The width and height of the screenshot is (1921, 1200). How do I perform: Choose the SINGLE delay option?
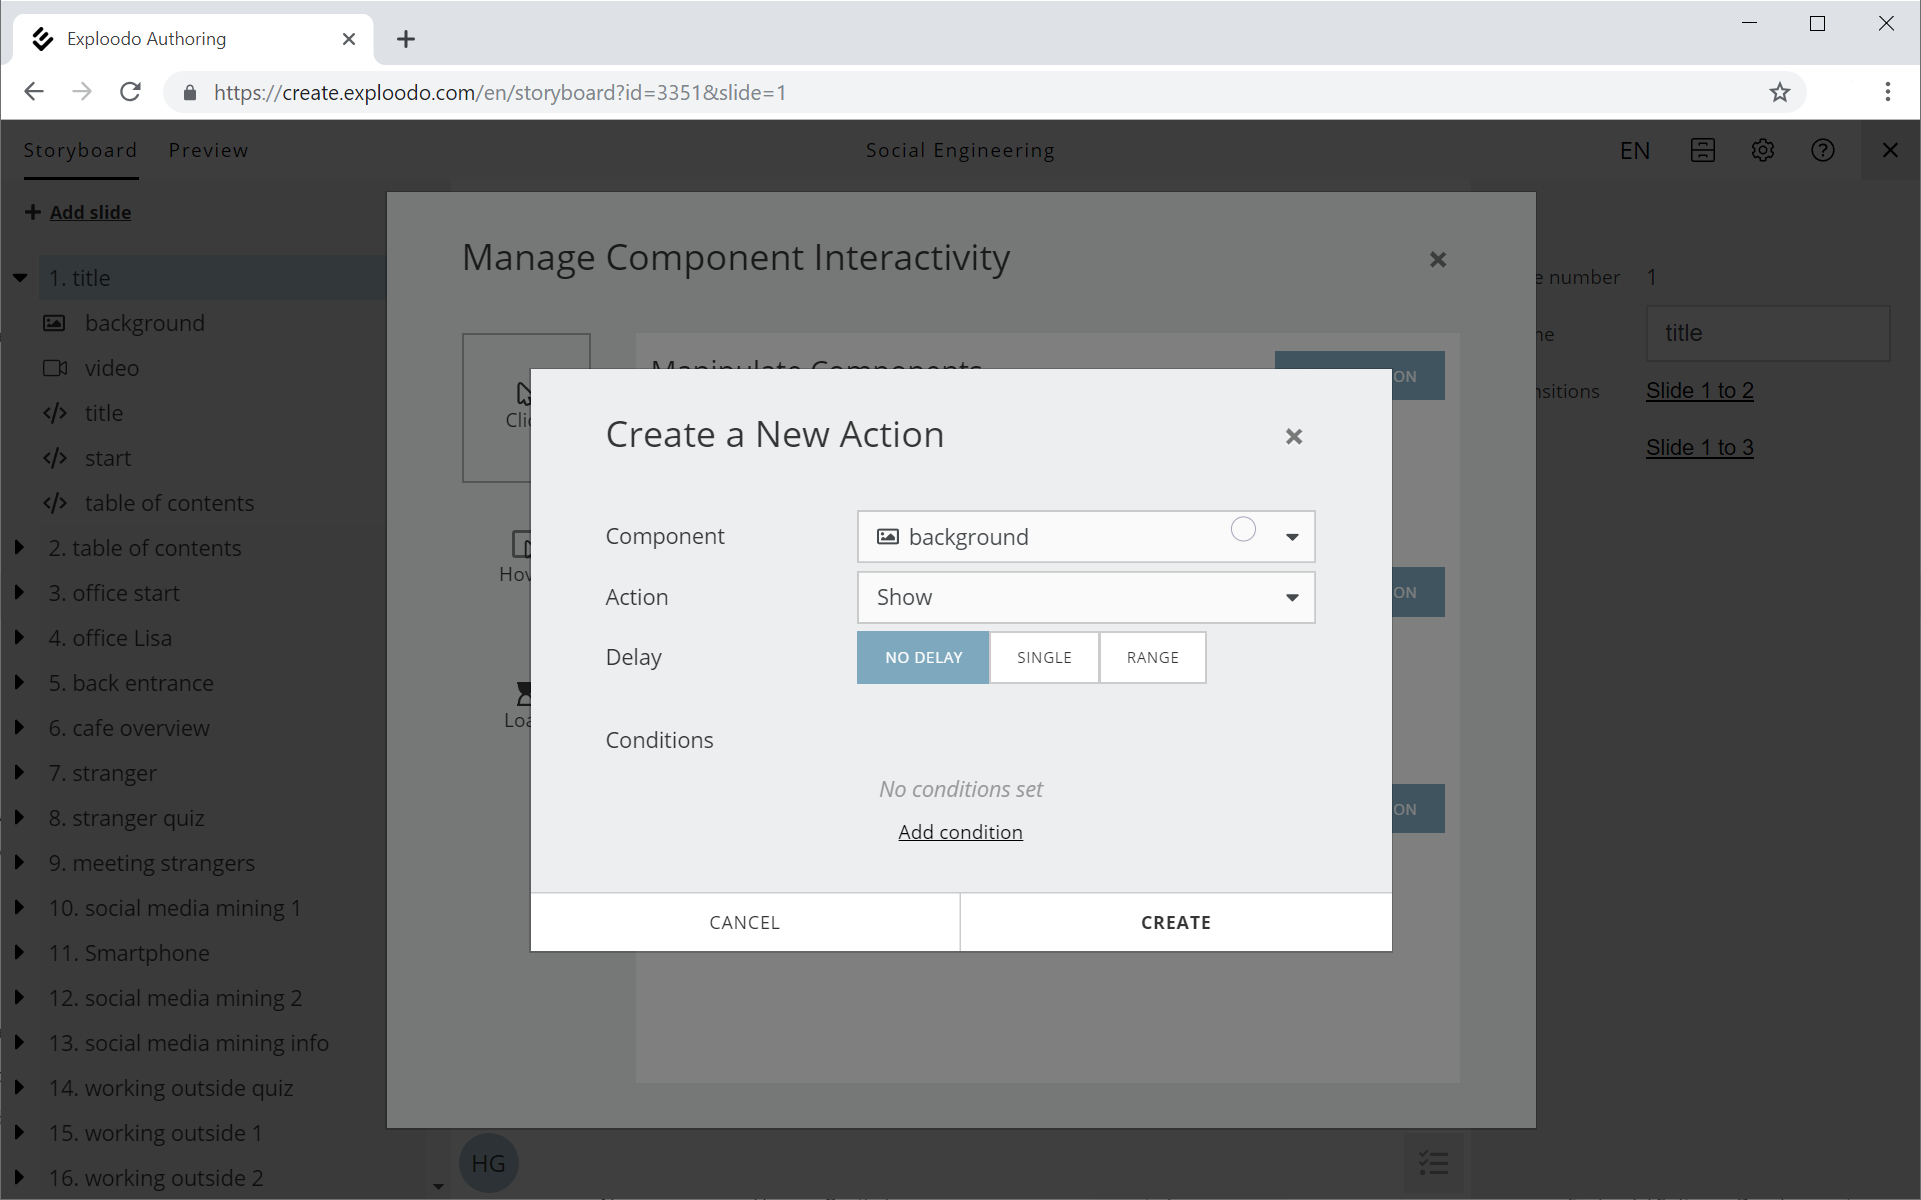pos(1043,657)
